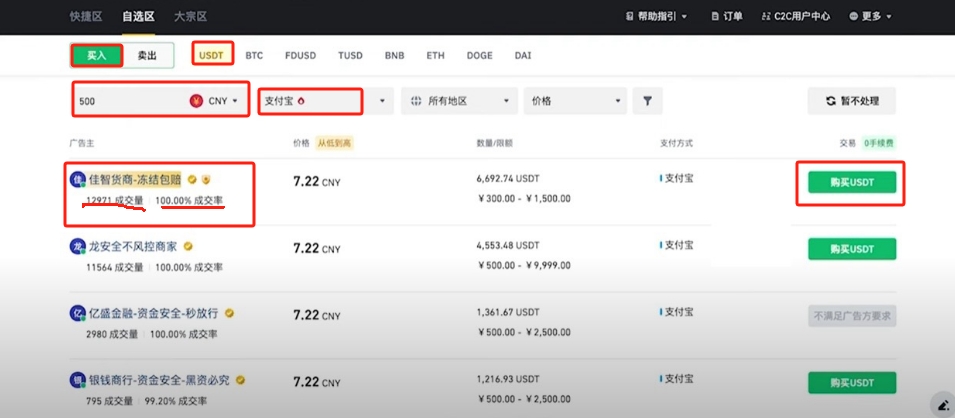The height and width of the screenshot is (418, 955).
Task: Click the filter funnel icon
Action: tap(648, 101)
